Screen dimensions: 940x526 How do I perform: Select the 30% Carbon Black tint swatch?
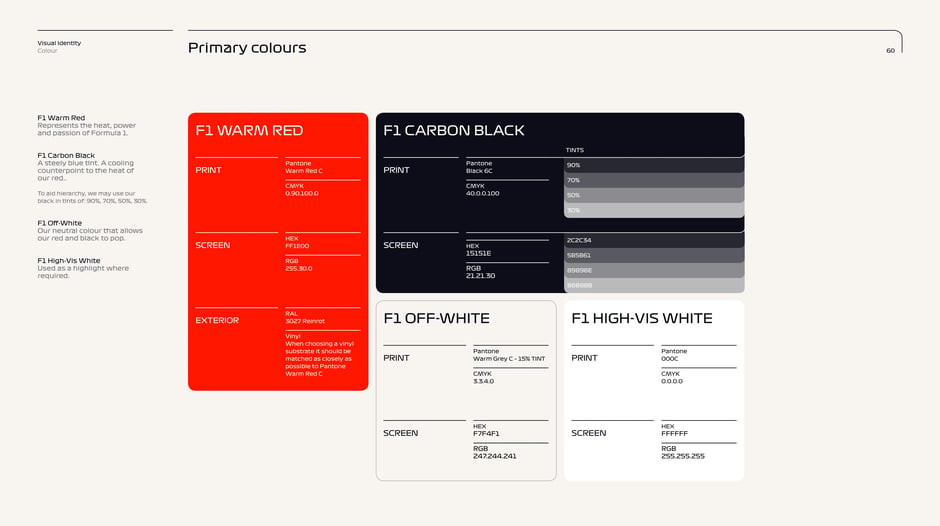tap(654, 210)
